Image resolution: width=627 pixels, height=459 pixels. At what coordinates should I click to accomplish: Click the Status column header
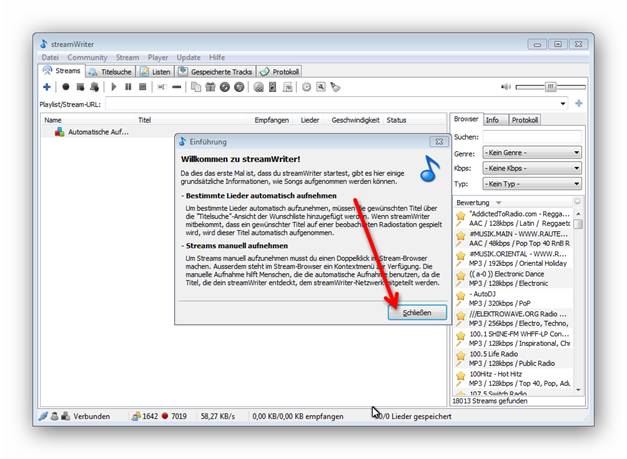[396, 120]
